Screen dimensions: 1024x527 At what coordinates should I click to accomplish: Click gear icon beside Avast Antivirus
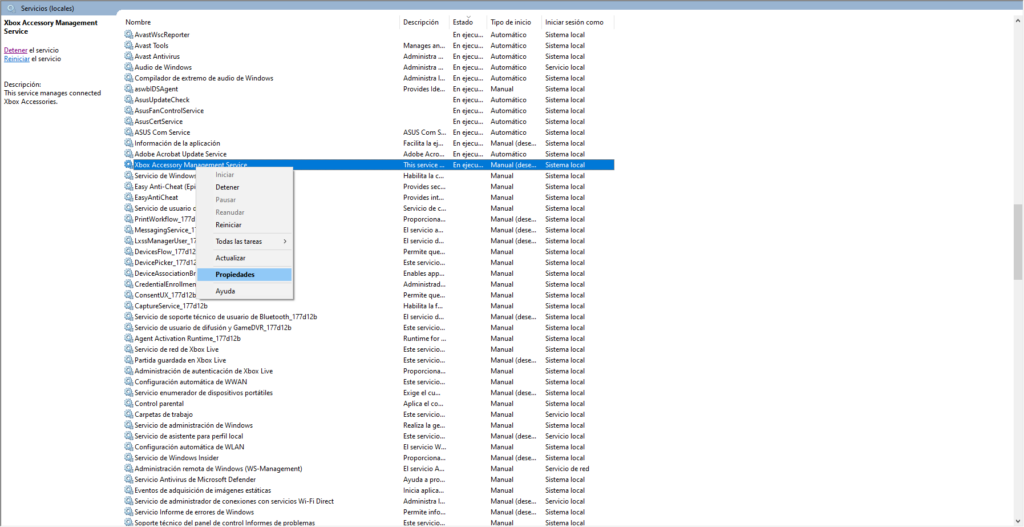129,56
